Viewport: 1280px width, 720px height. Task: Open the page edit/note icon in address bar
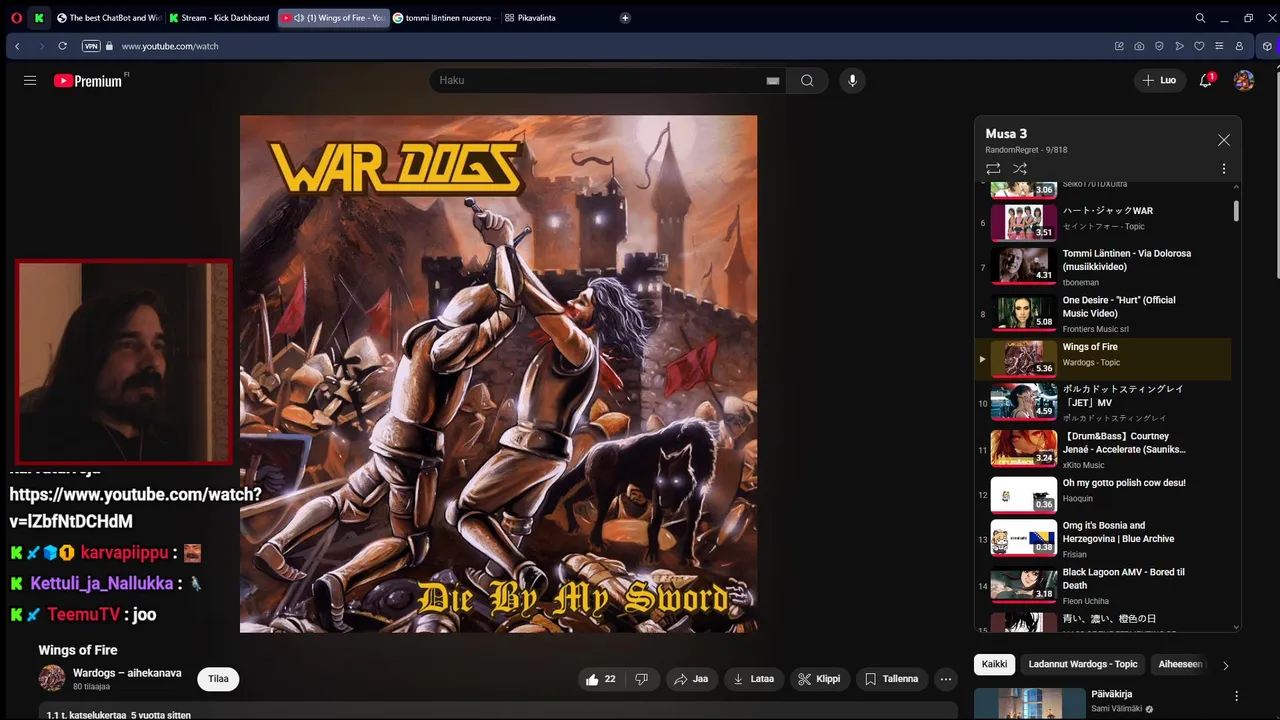pyautogui.click(x=1119, y=46)
